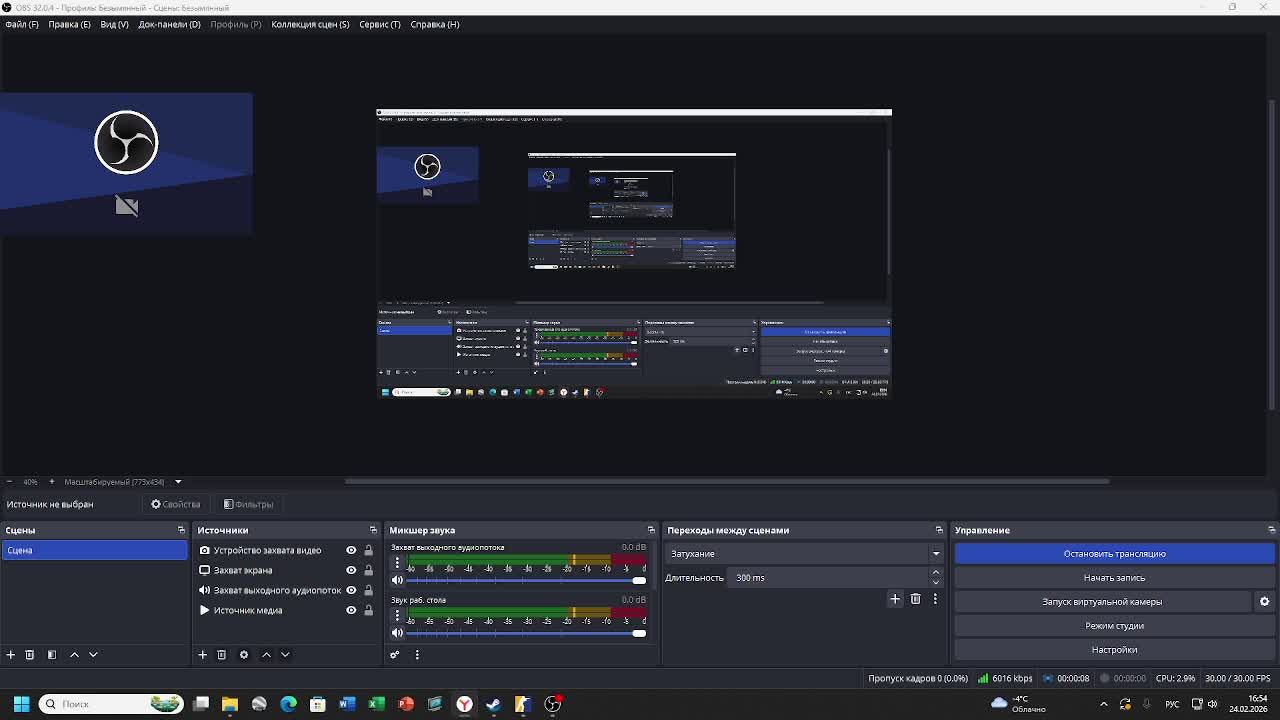Open the Сервис menu
The height and width of the screenshot is (720, 1280).
tap(379, 24)
